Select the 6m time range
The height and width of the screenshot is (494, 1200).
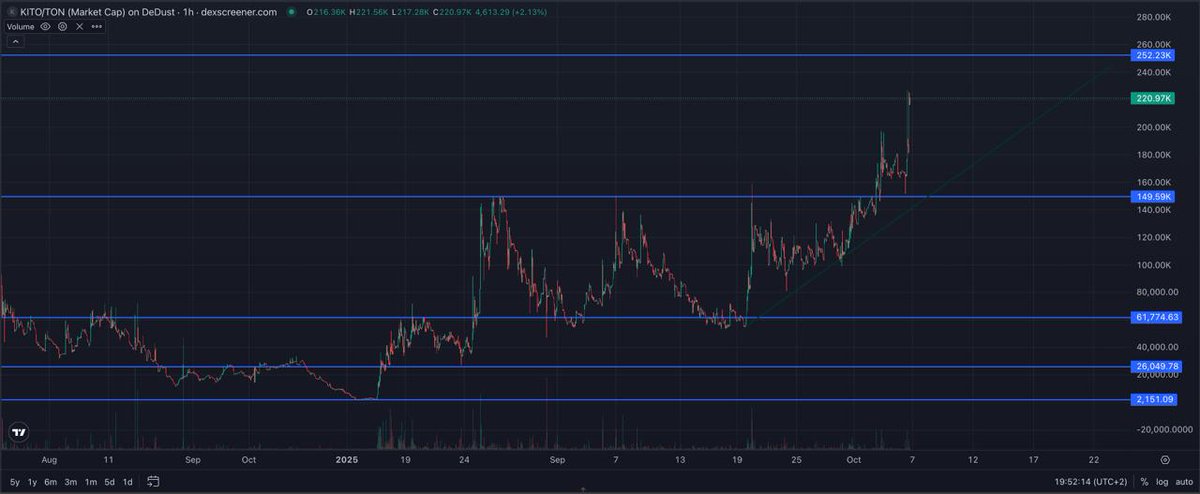[x=51, y=482]
